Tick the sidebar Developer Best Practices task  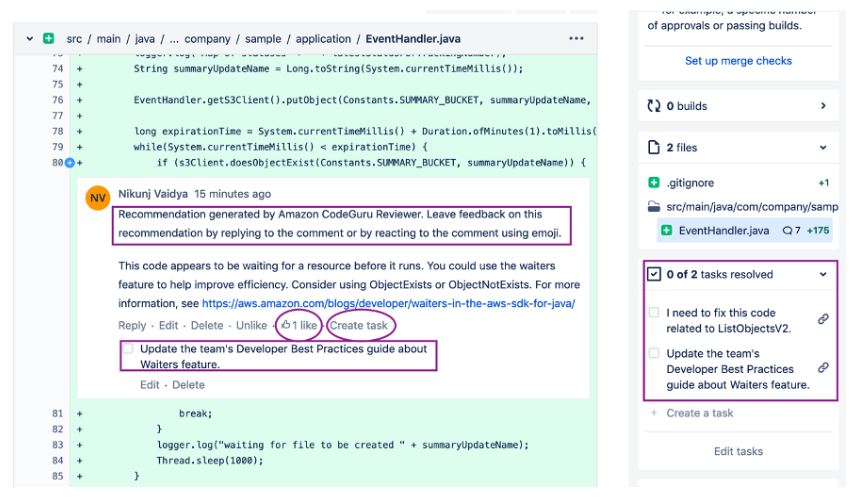pyautogui.click(x=654, y=354)
